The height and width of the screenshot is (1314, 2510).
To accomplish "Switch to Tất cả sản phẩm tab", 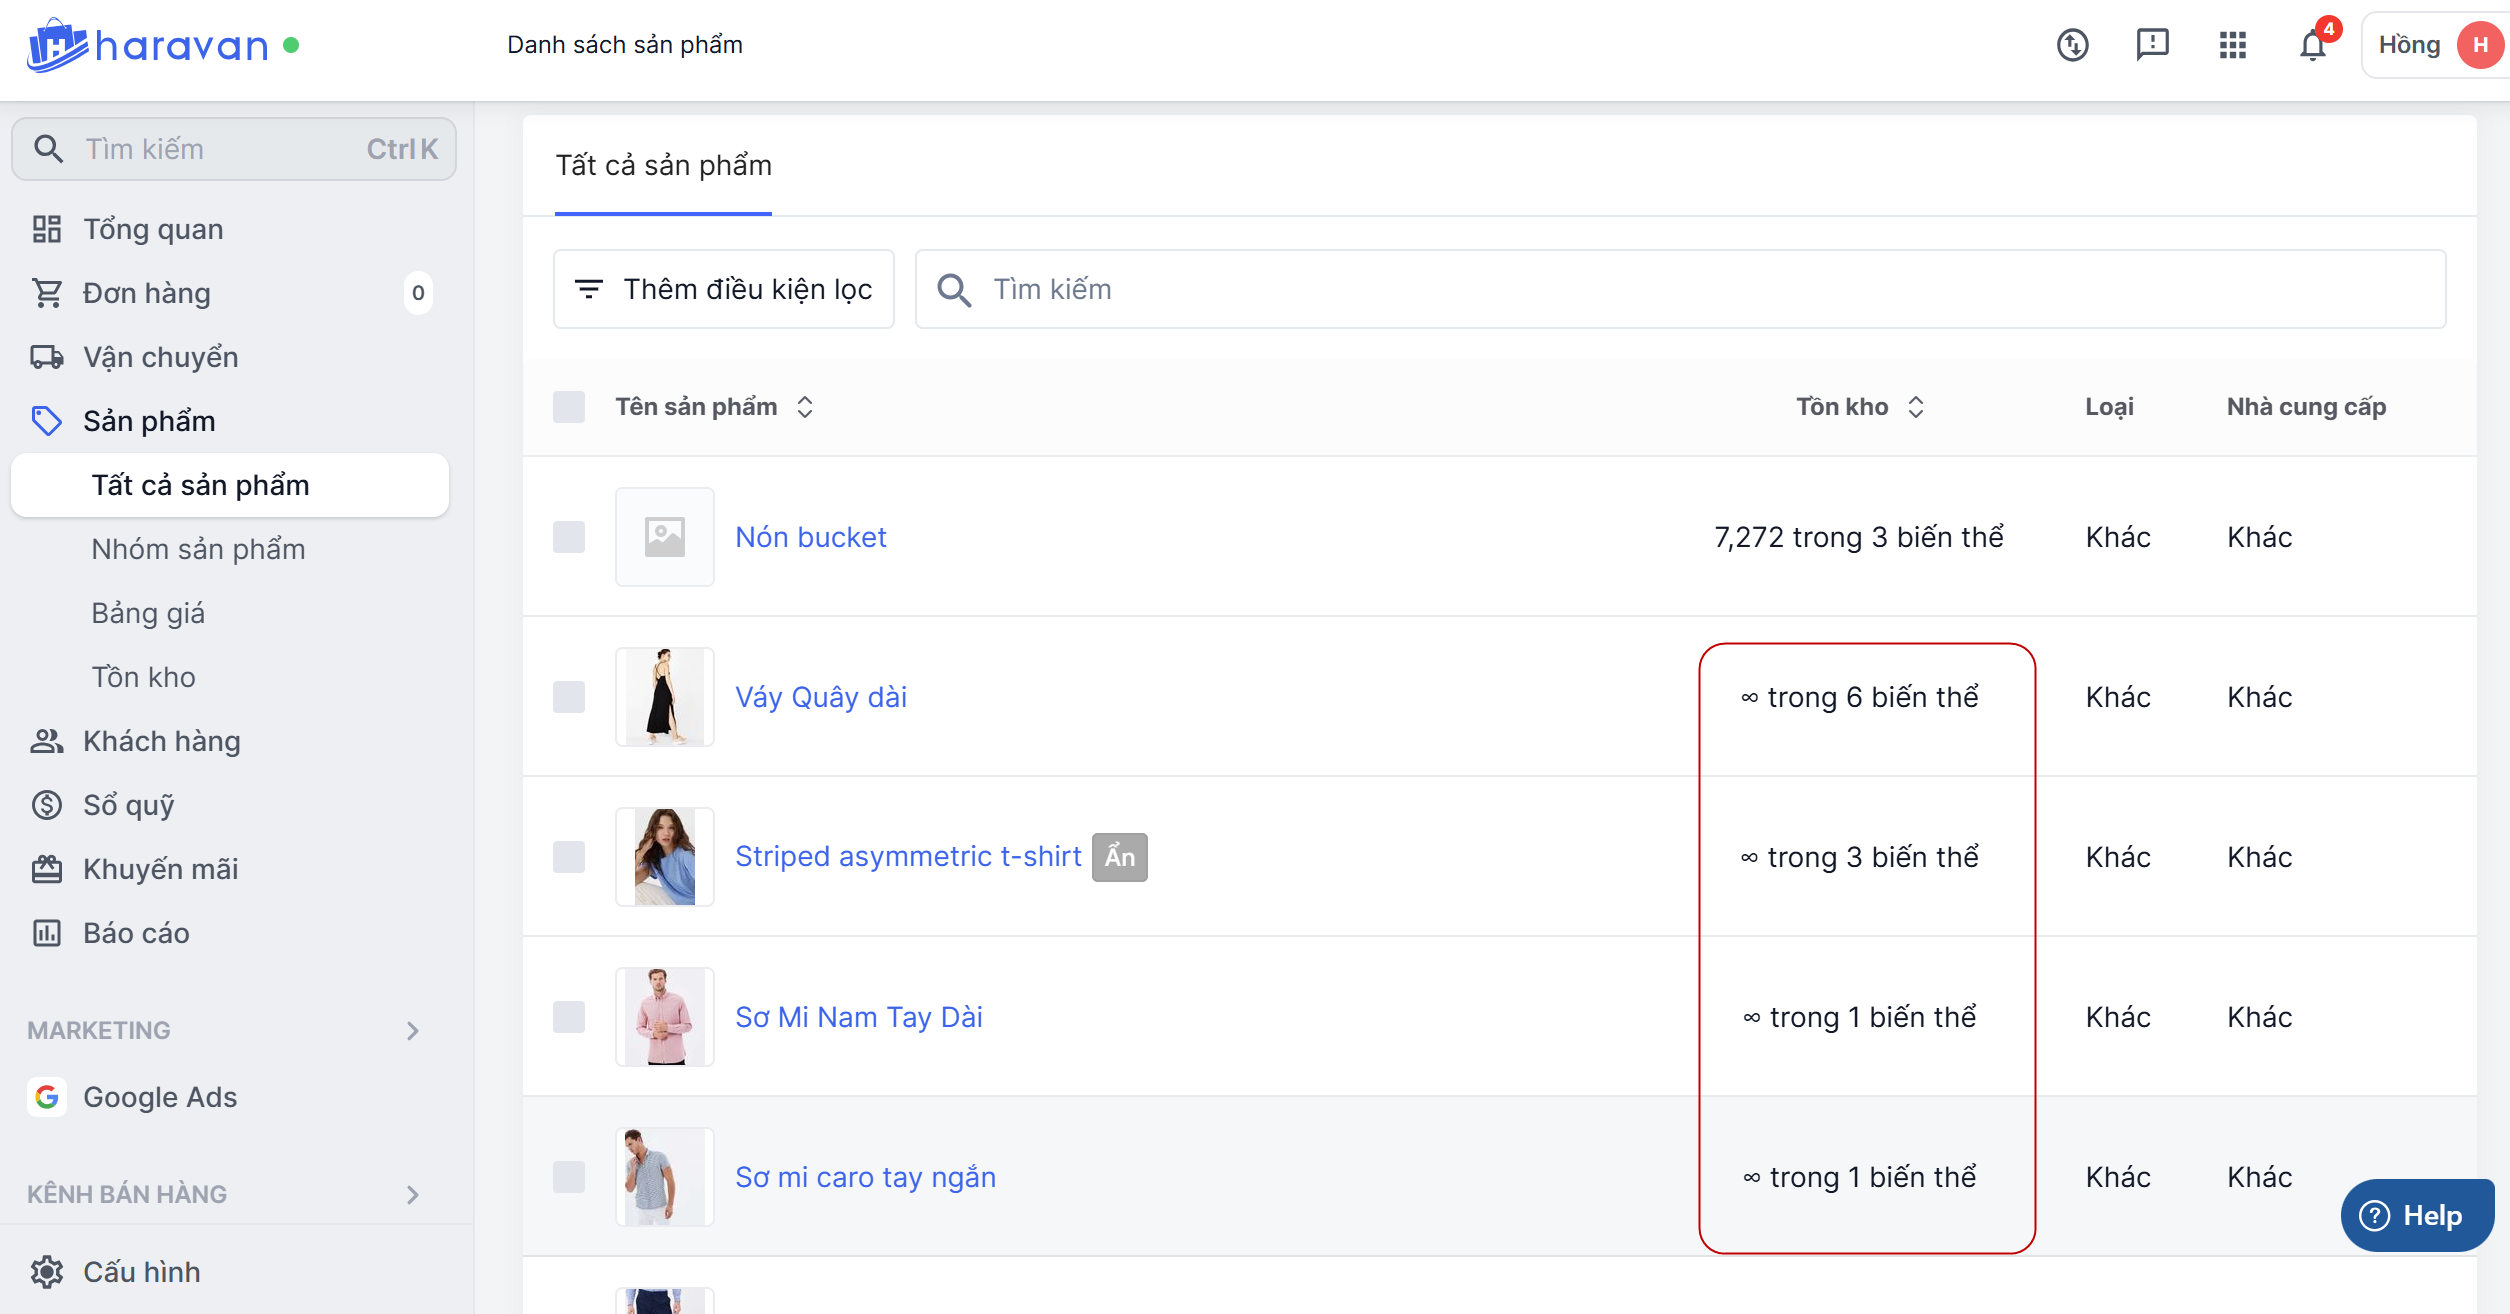I will point(663,166).
